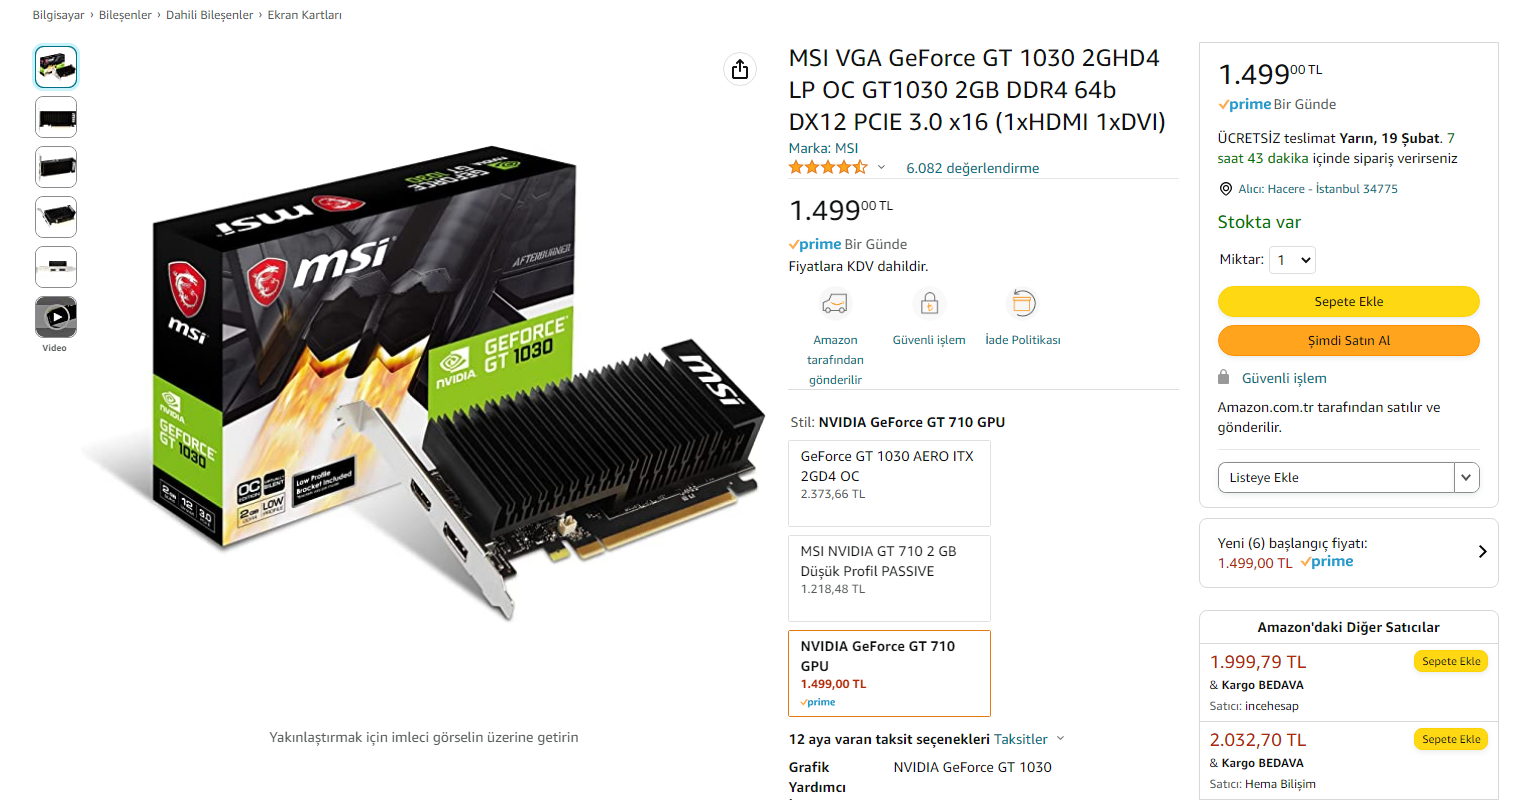The height and width of the screenshot is (800, 1531).
Task: Open the Miktar quantity dropdown
Action: [x=1292, y=260]
